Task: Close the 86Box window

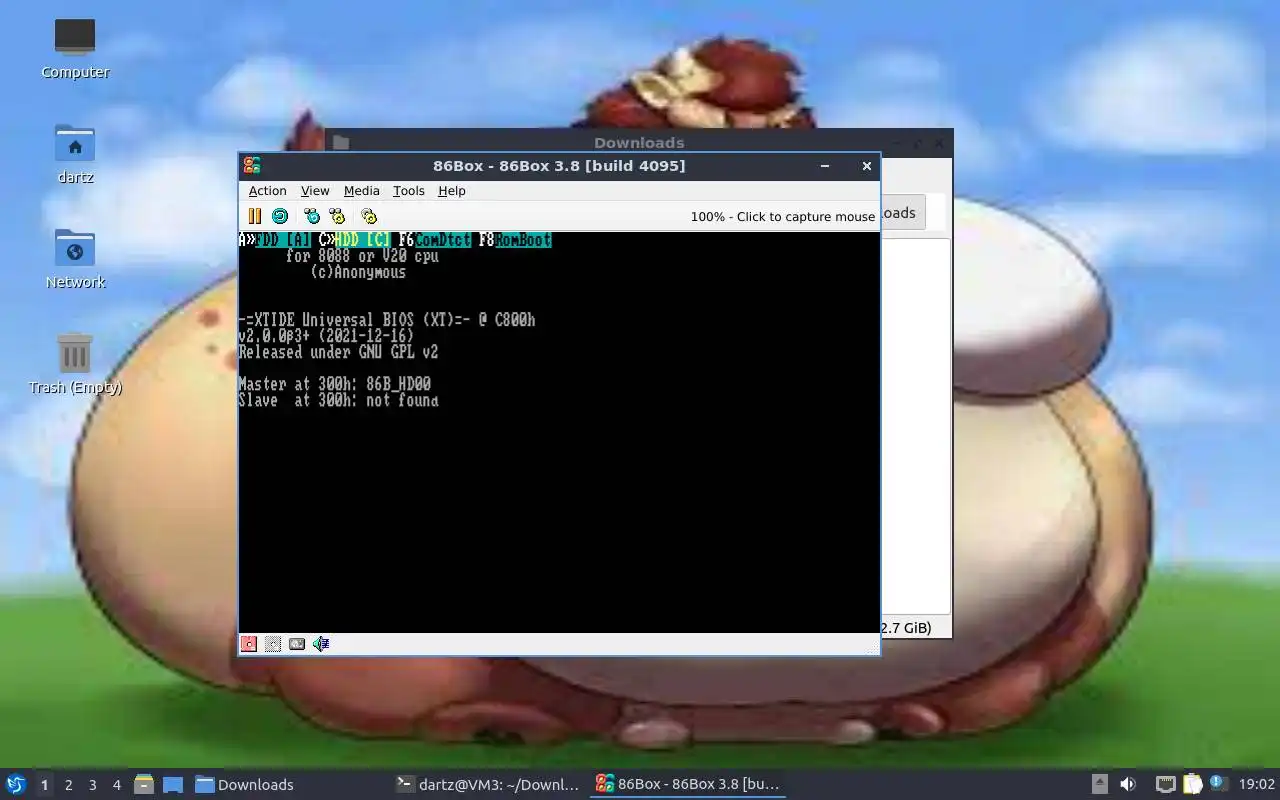Action: click(866, 166)
